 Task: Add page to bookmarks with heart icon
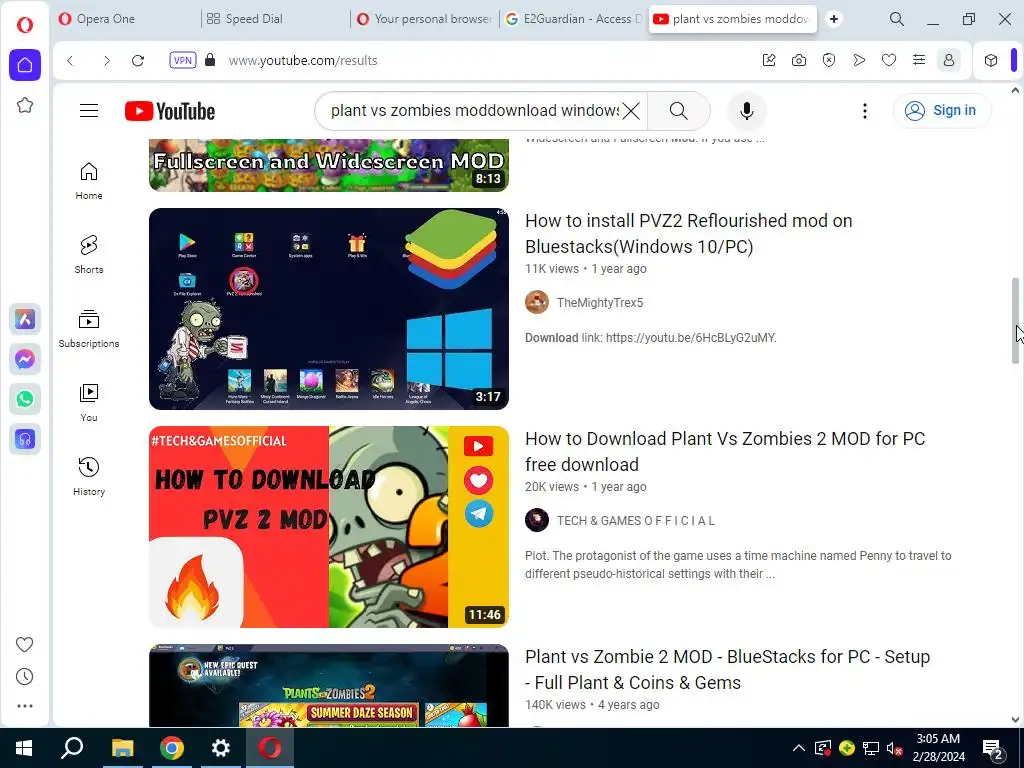(889, 61)
